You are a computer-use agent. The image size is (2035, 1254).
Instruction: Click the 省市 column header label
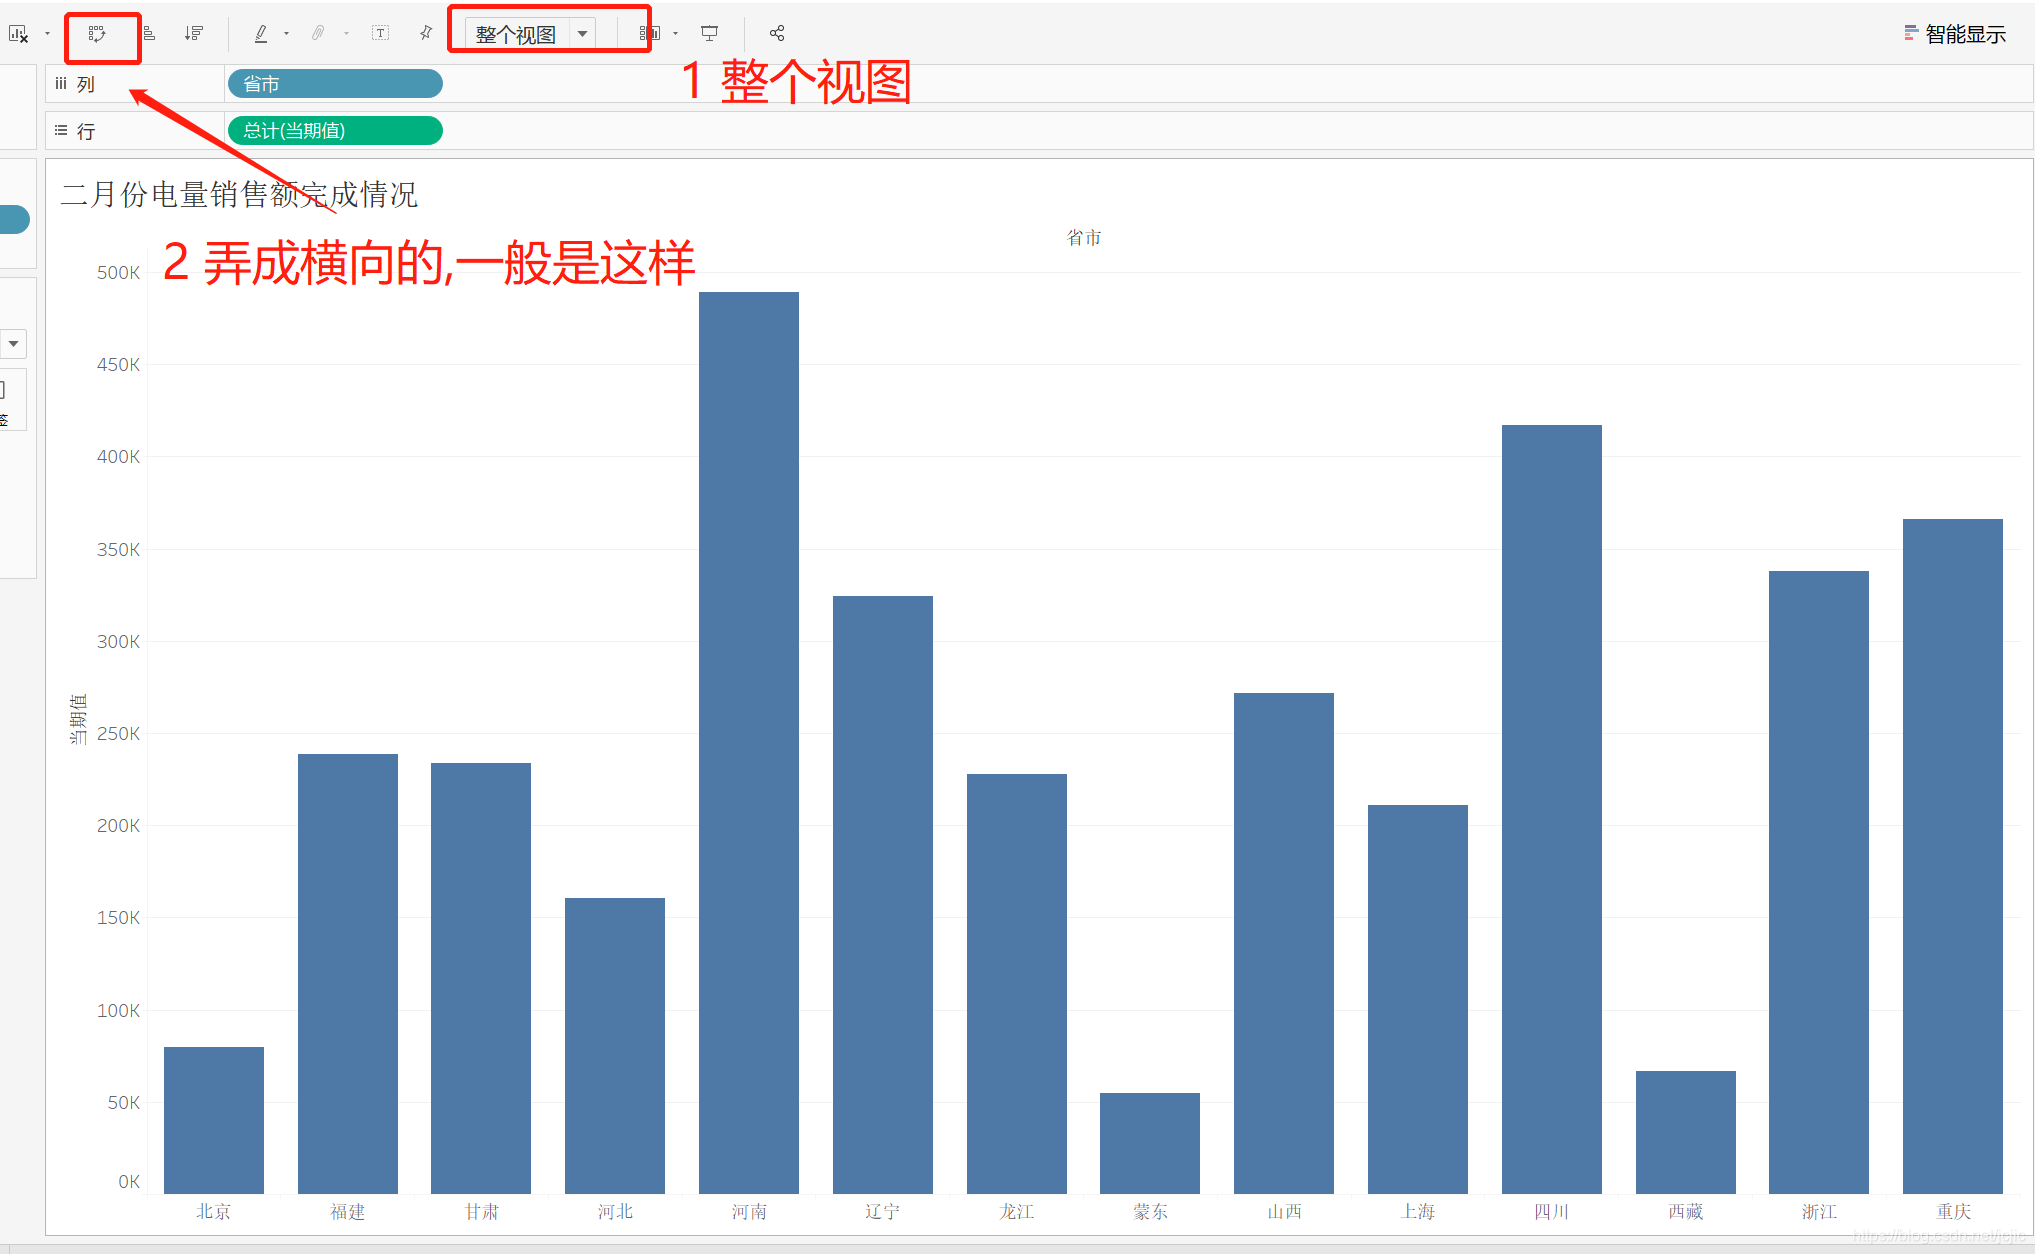[x=1084, y=238]
